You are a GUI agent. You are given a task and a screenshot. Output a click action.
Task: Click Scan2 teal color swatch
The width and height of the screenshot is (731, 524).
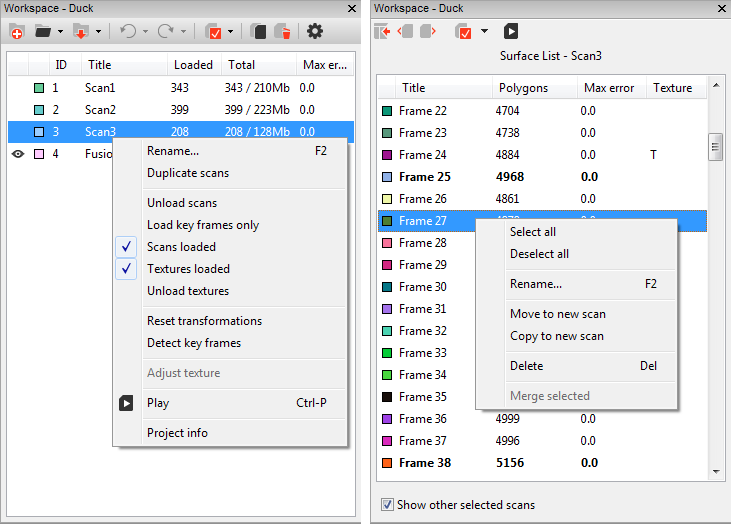pos(39,110)
